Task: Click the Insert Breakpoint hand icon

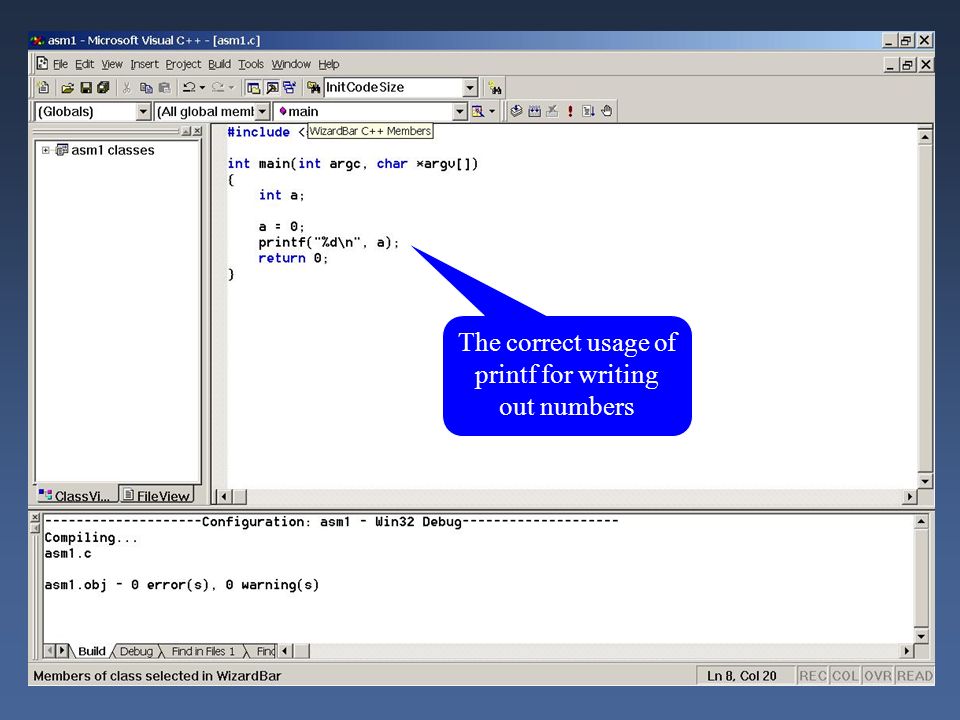Action: tap(607, 111)
